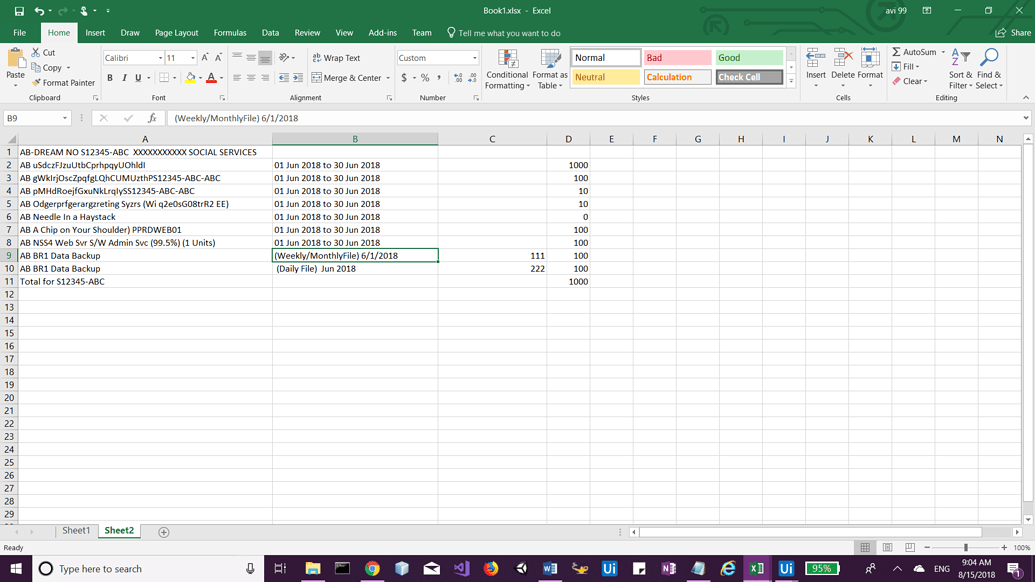The width and height of the screenshot is (1035, 582).
Task: Click the zoom slider handle in status bar
Action: pos(966,548)
